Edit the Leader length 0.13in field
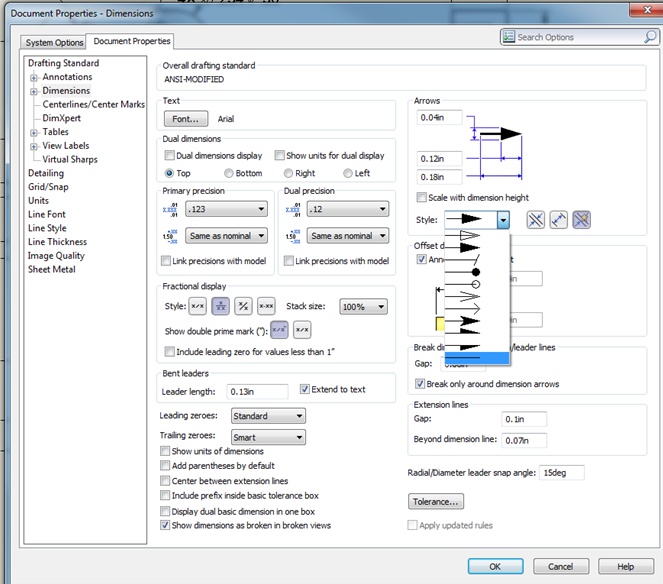 pyautogui.click(x=257, y=392)
